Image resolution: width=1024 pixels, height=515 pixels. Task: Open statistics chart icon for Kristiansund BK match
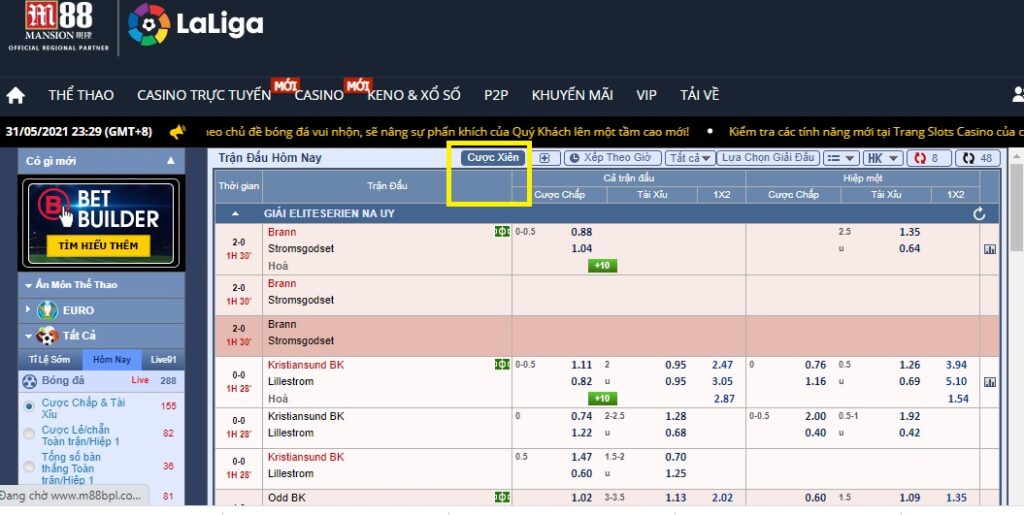click(989, 382)
